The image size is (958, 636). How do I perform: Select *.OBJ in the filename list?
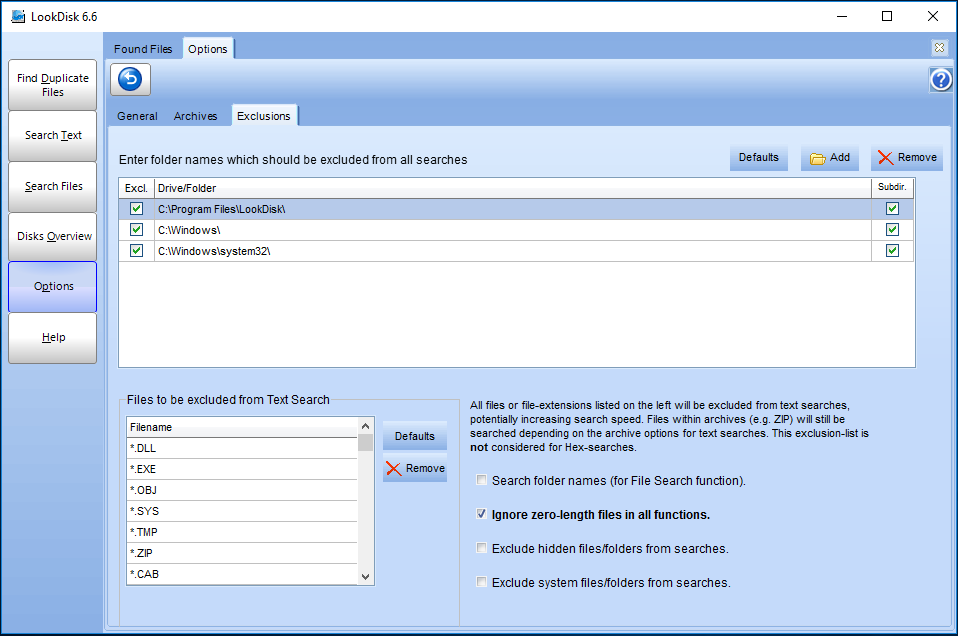tap(242, 490)
